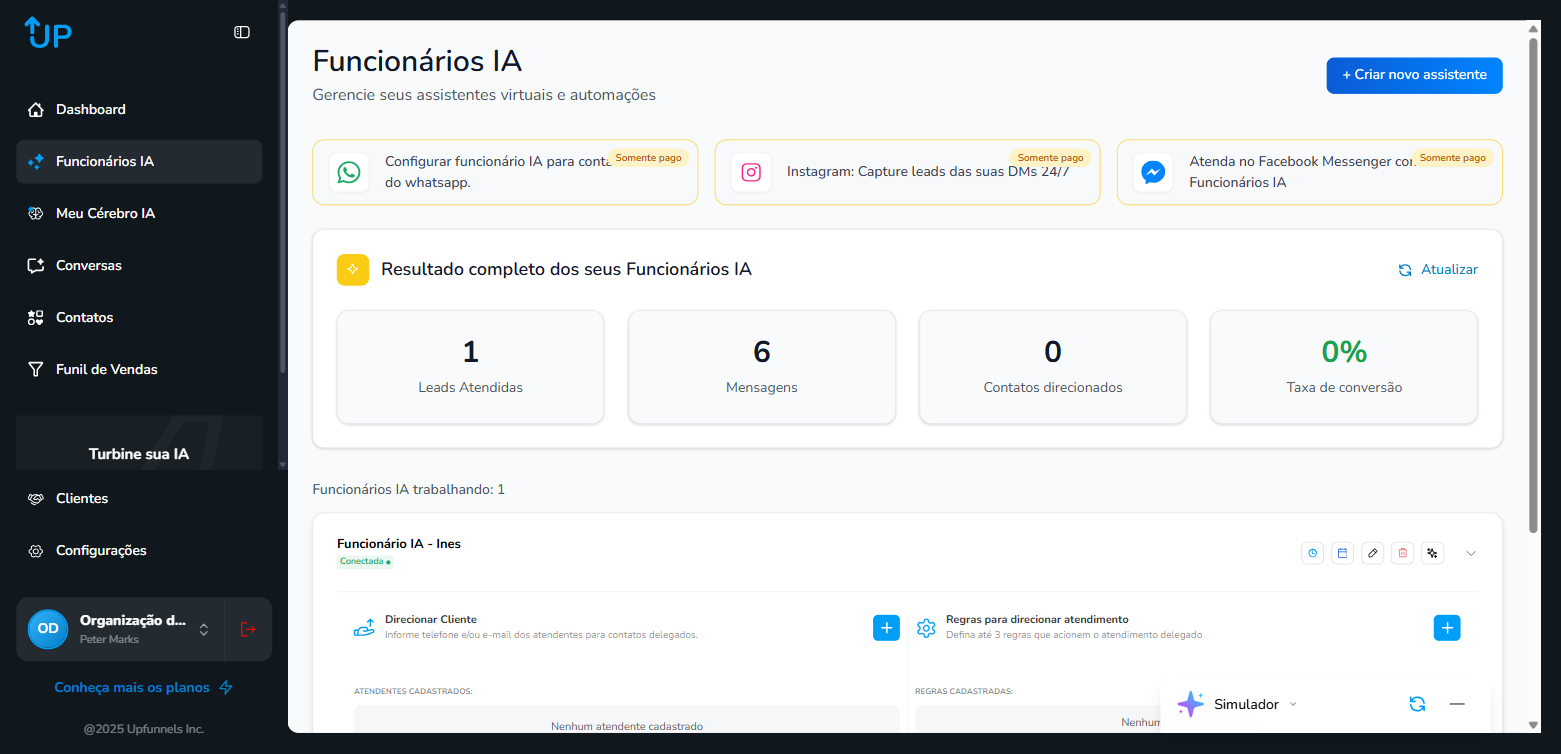This screenshot has width=1561, height=754.
Task: Open the Simulador dropdown arrow
Action: (x=1293, y=704)
